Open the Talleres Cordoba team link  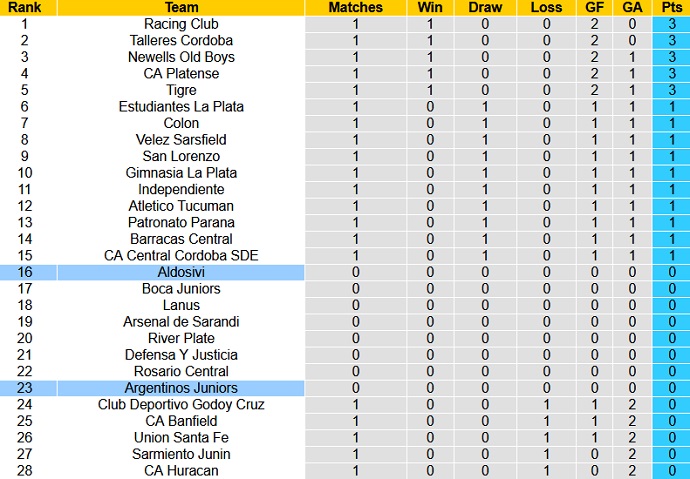pyautogui.click(x=181, y=40)
